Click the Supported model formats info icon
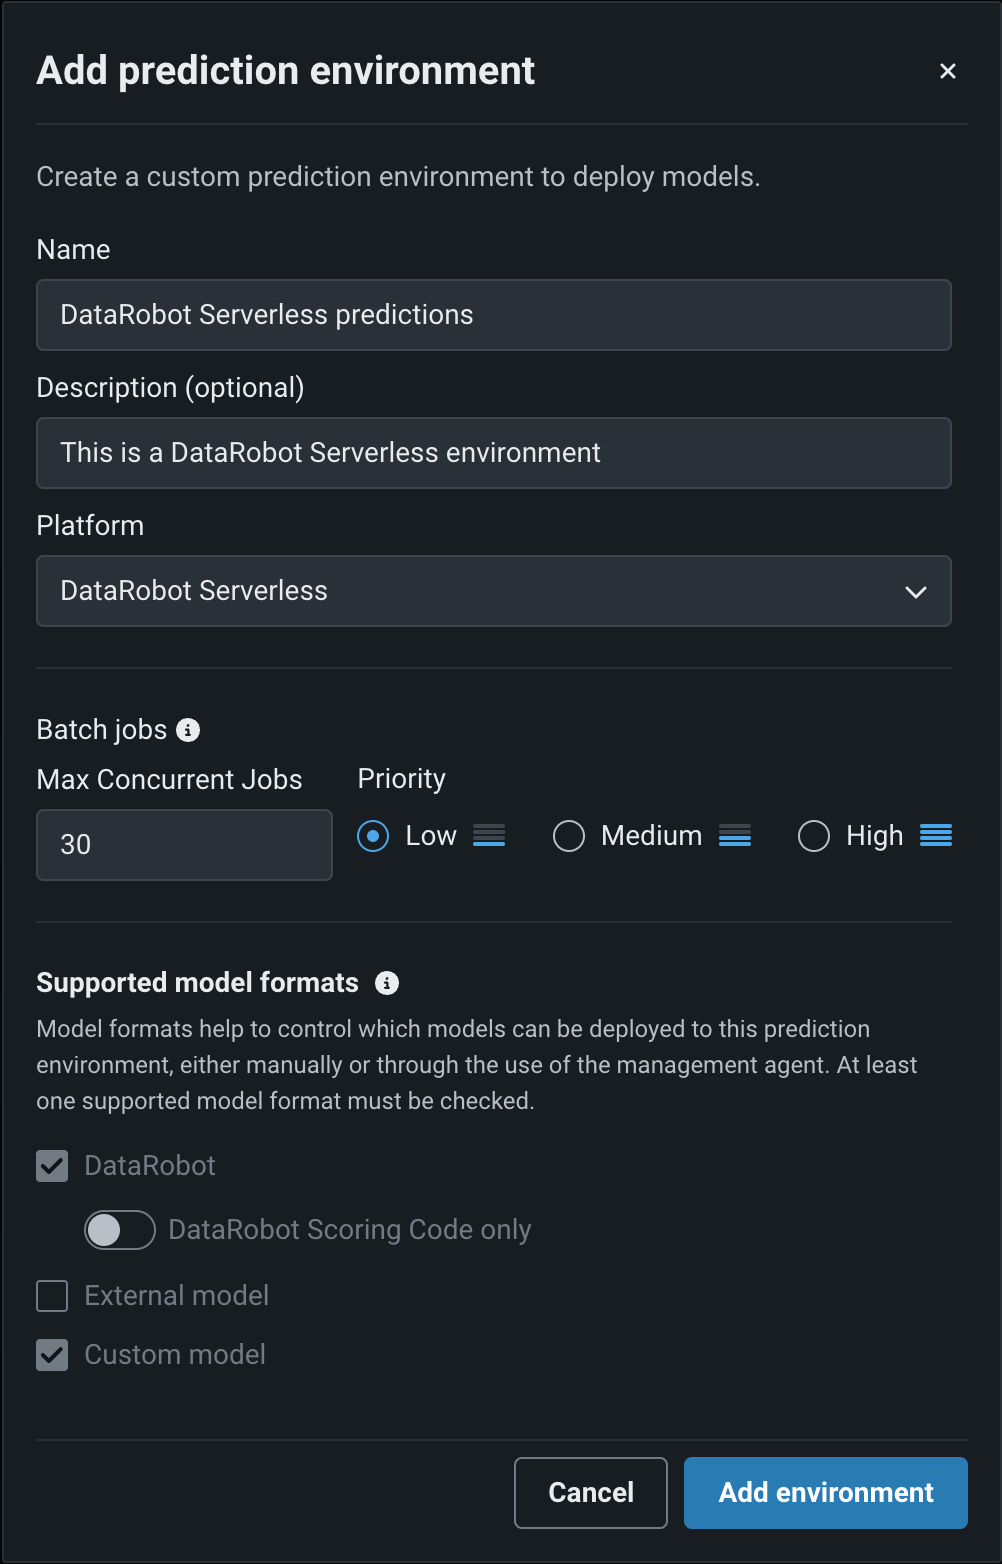 coord(387,983)
